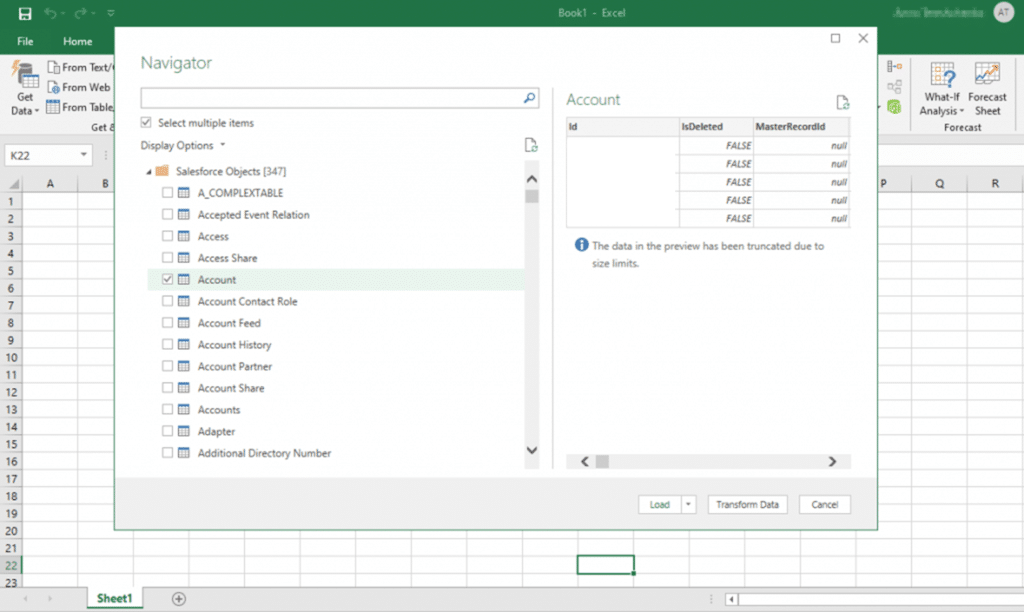
Task: Select column Q header
Action: (x=939, y=184)
